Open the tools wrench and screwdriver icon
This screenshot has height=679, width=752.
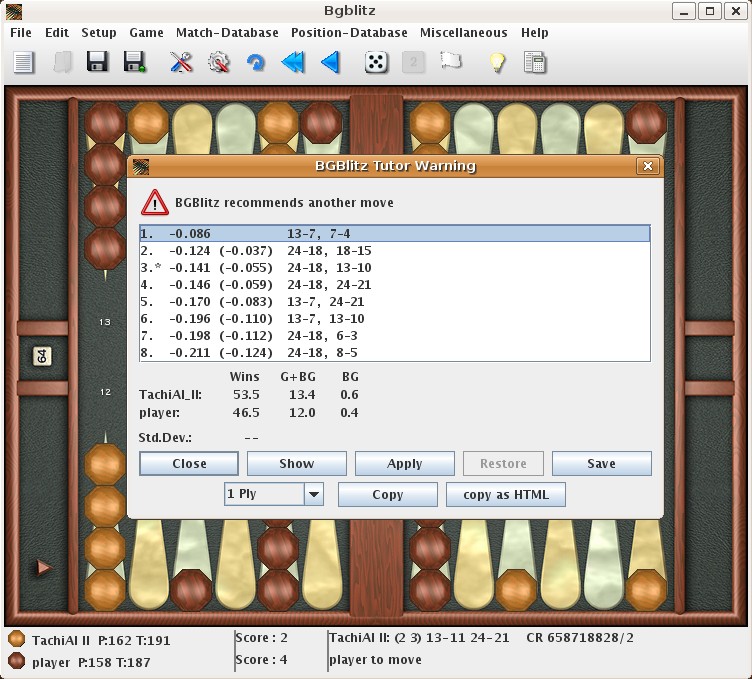tap(181, 62)
